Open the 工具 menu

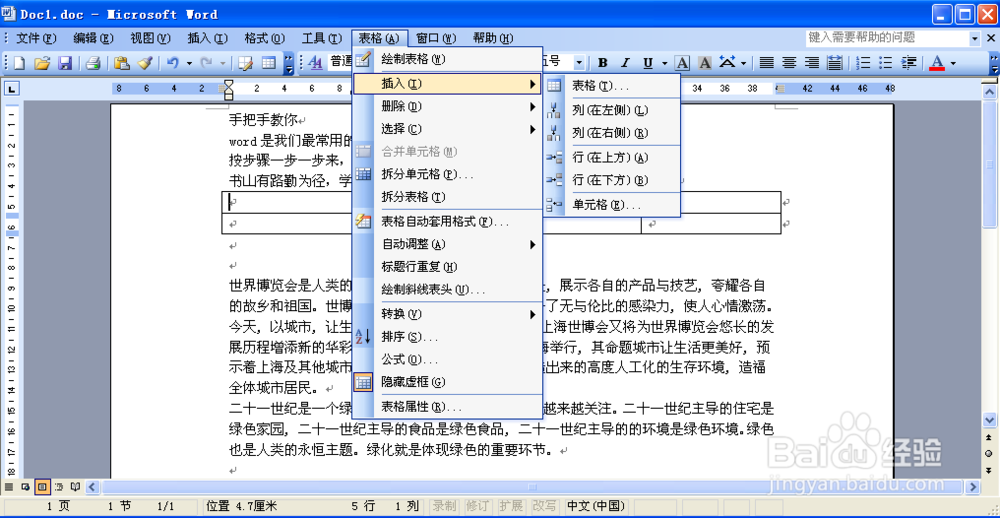(x=321, y=38)
